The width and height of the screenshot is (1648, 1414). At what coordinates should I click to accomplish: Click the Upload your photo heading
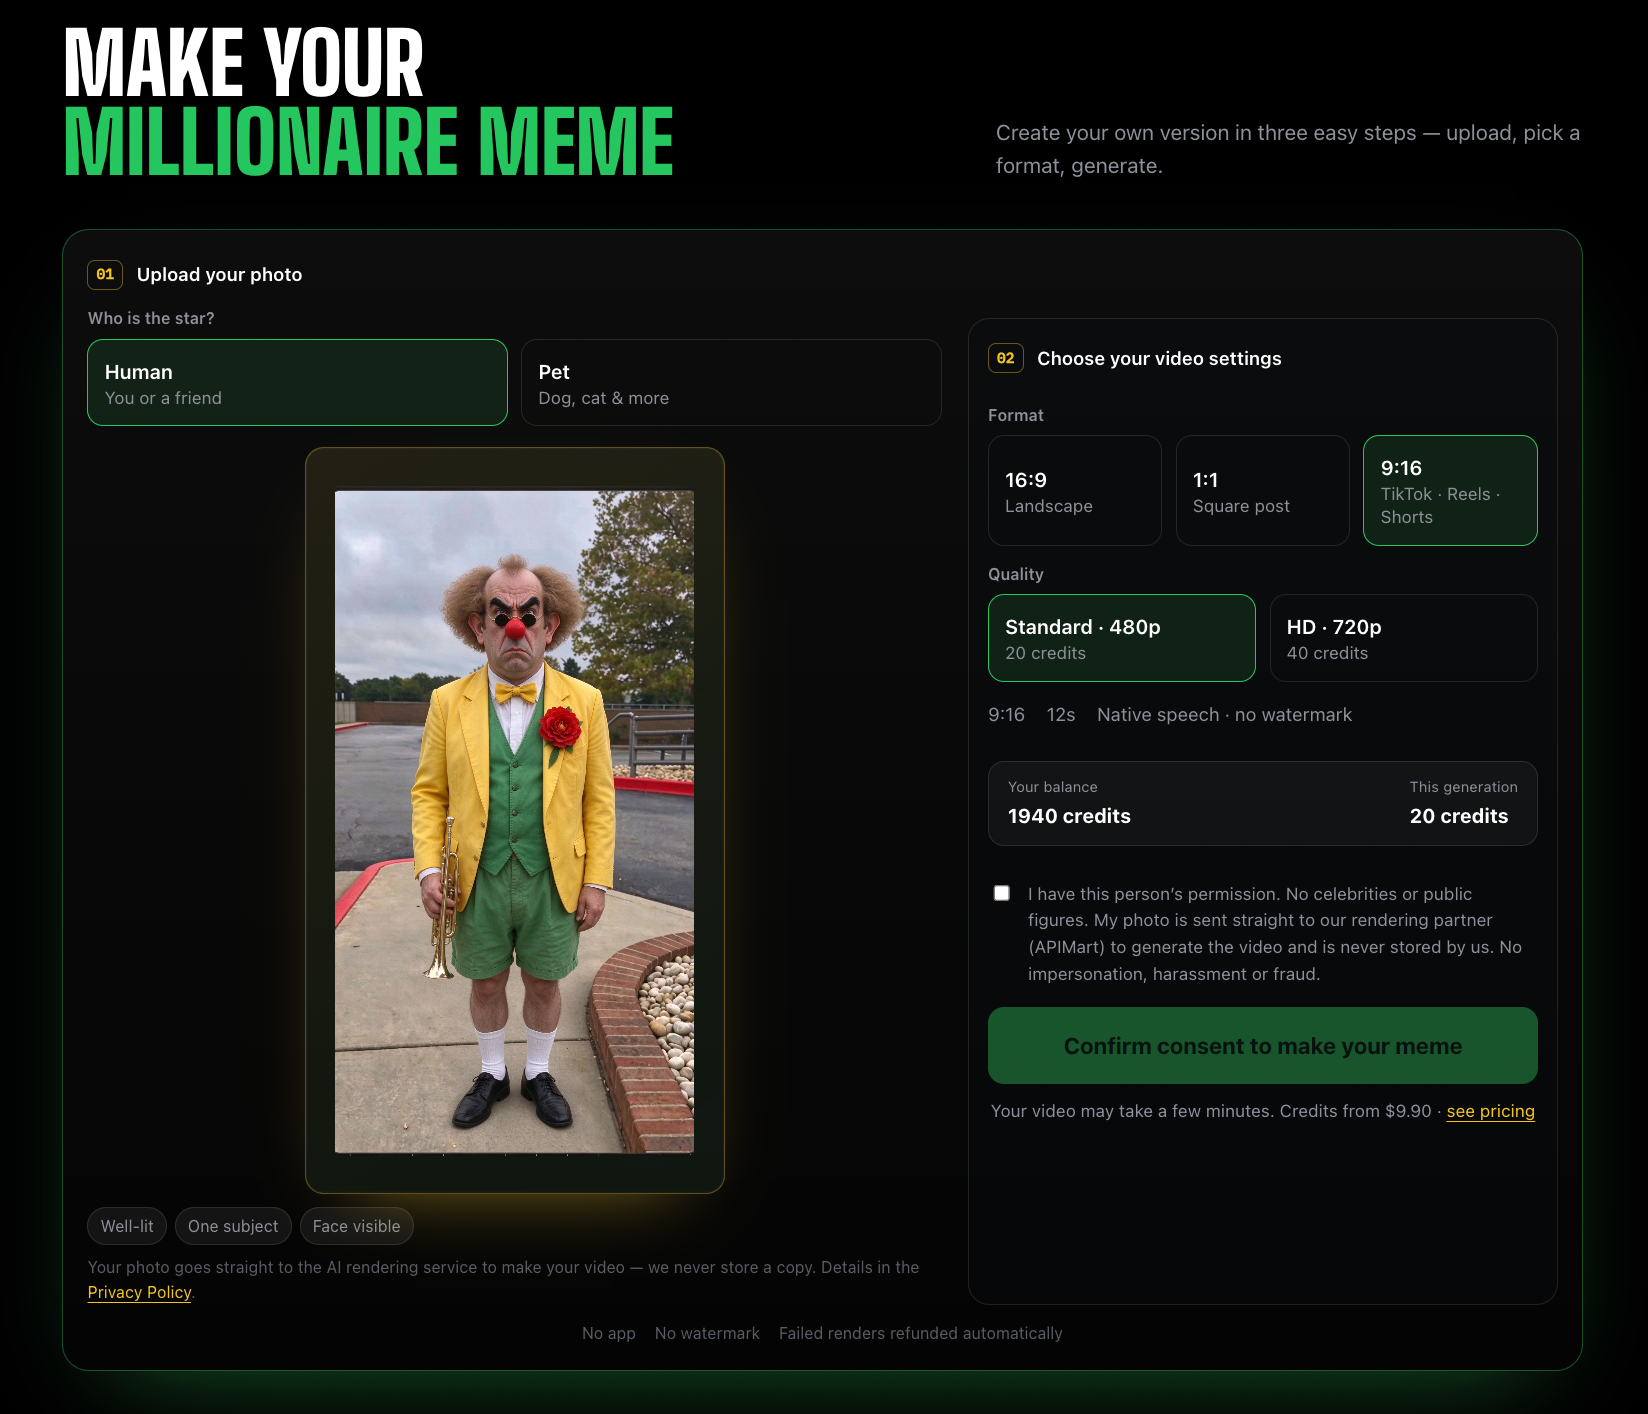(x=219, y=274)
